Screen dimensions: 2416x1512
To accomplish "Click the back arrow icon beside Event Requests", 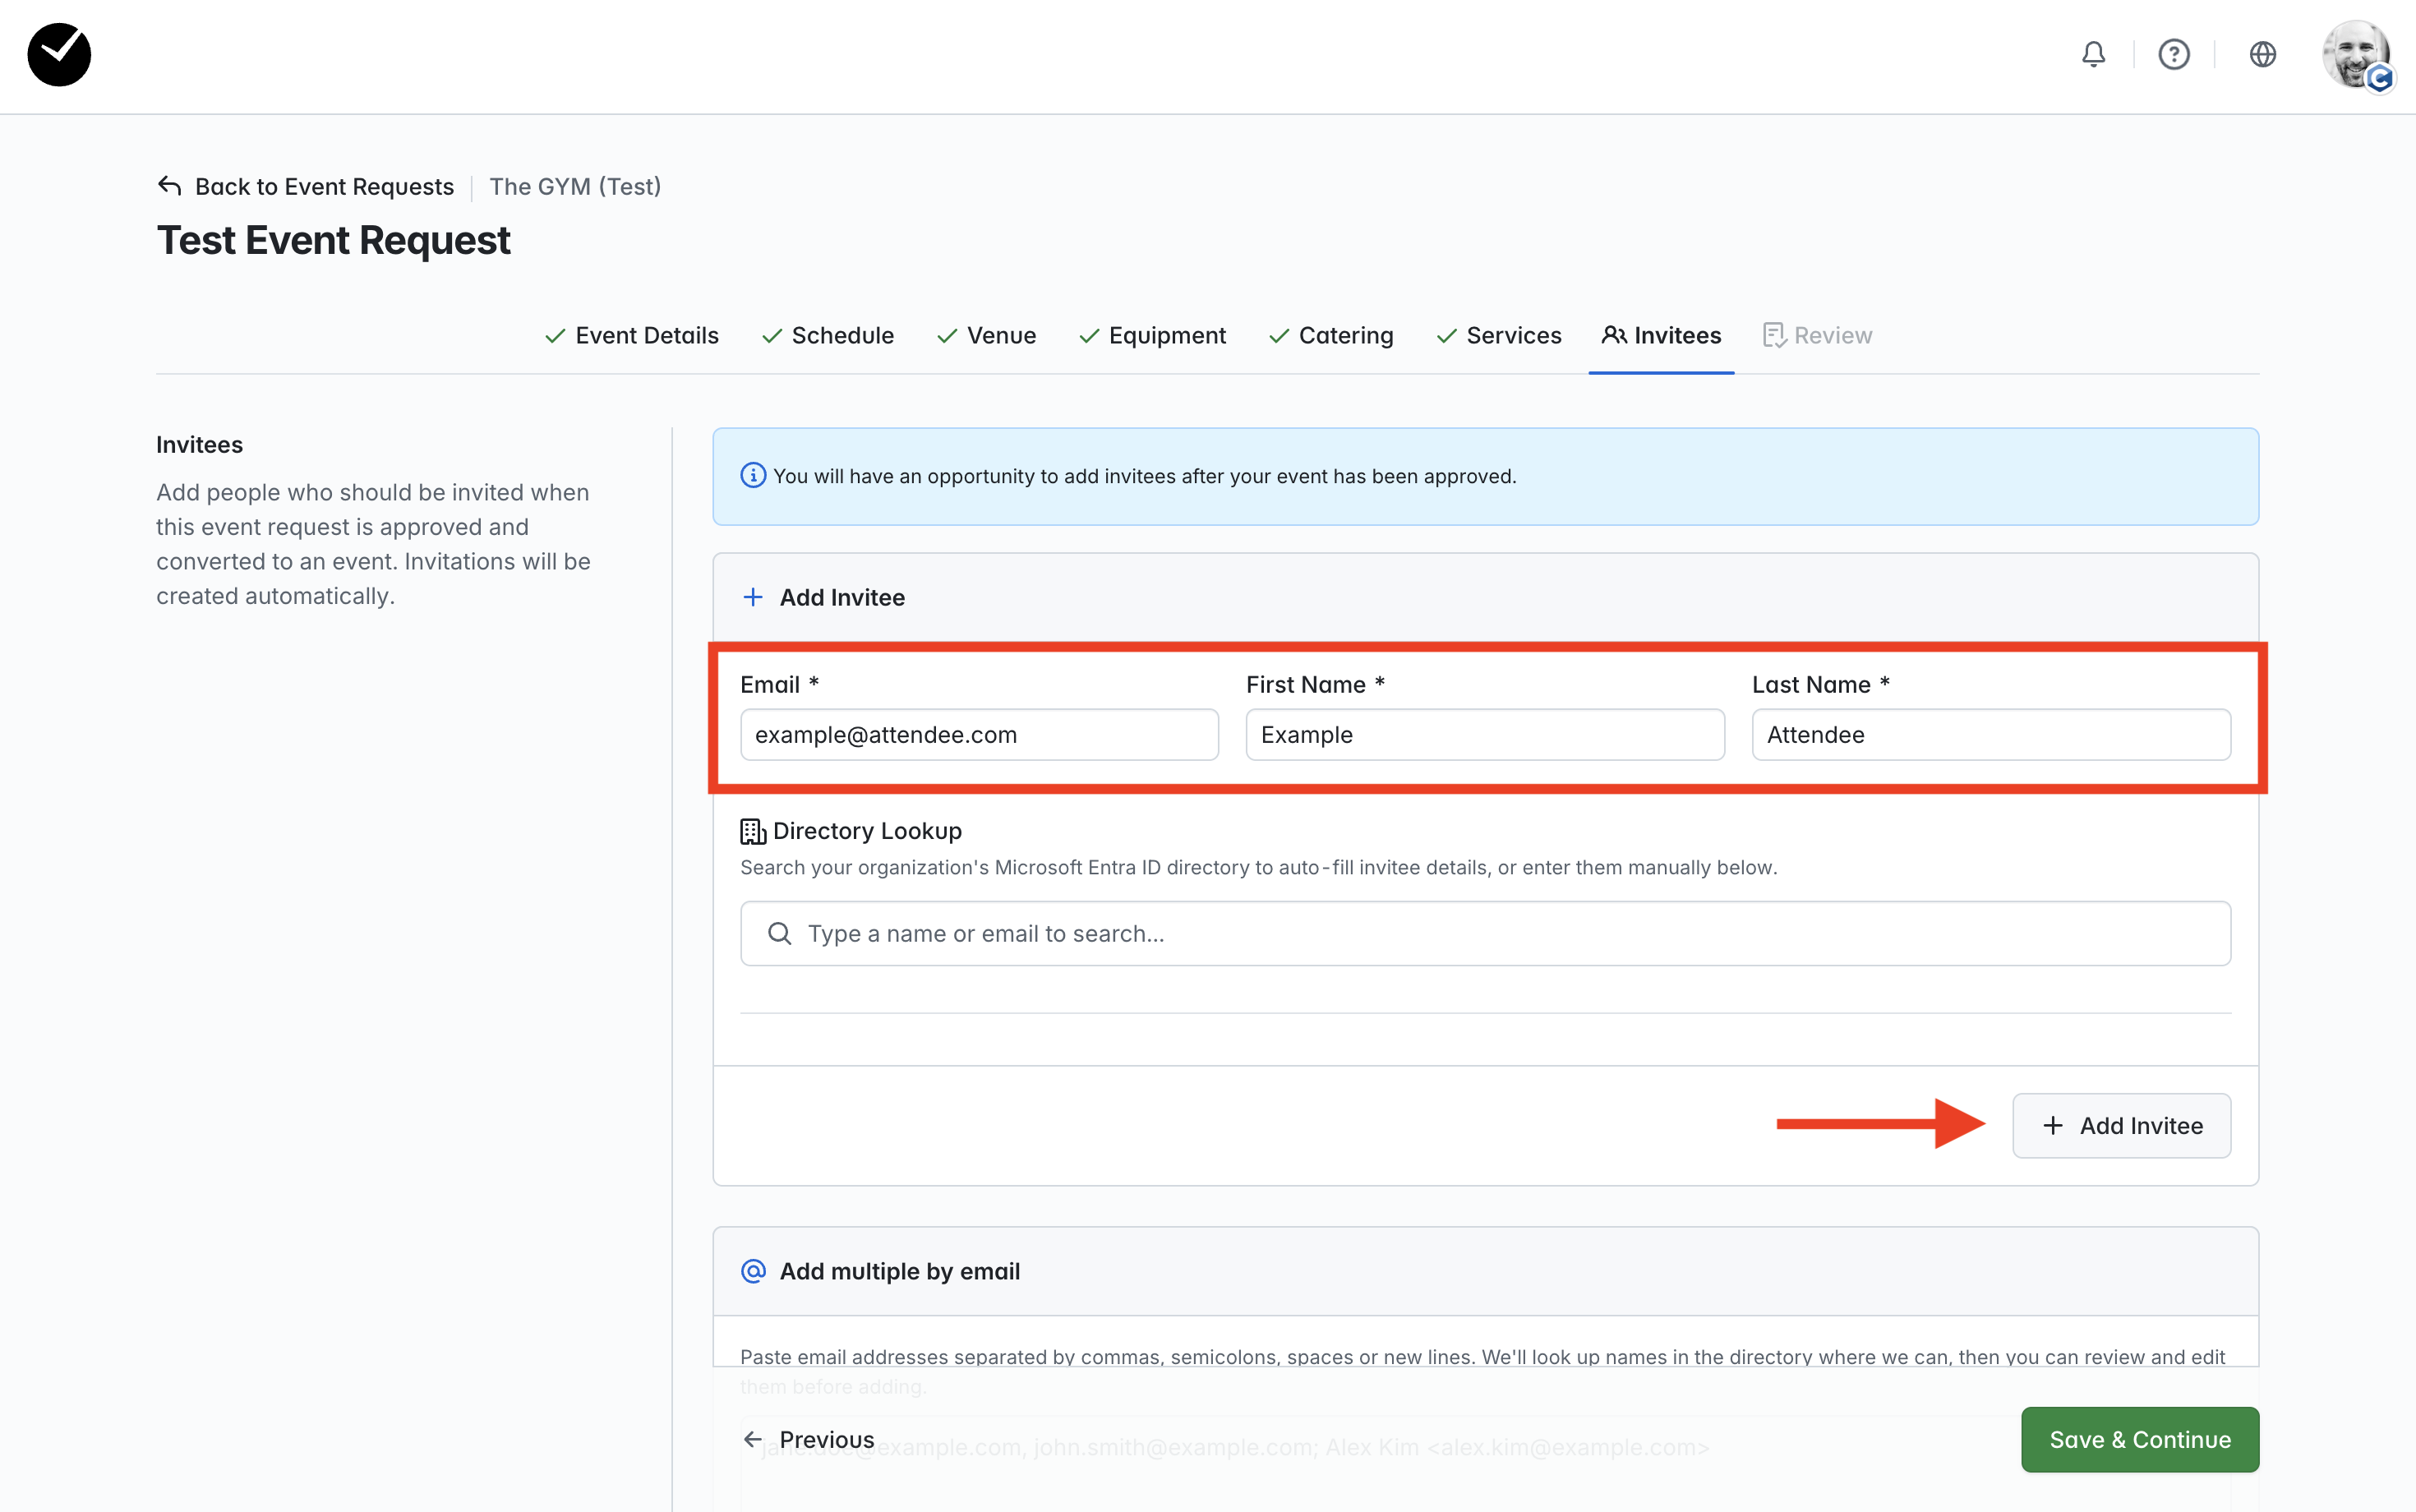I will tap(169, 186).
